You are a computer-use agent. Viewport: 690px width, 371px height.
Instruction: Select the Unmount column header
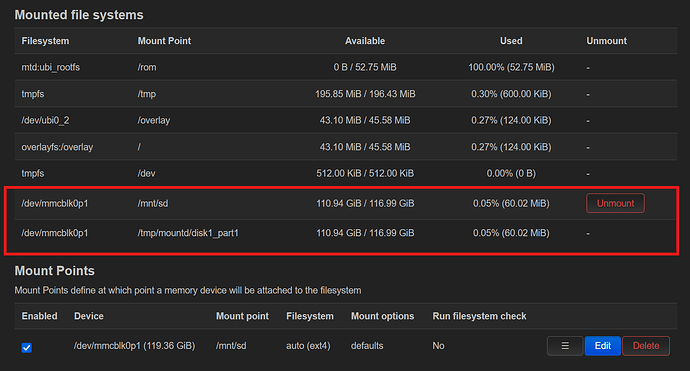pos(606,41)
